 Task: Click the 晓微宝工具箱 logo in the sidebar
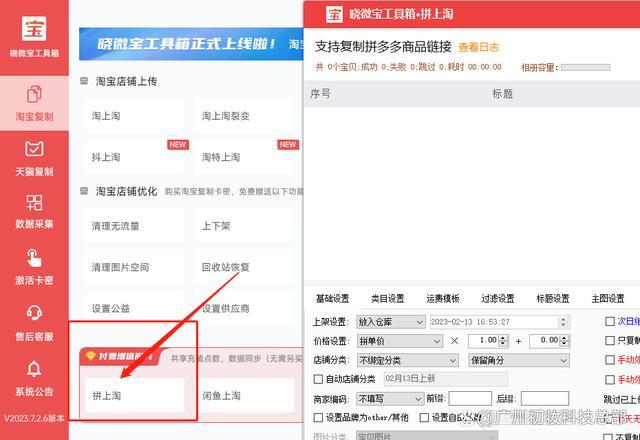click(34, 29)
